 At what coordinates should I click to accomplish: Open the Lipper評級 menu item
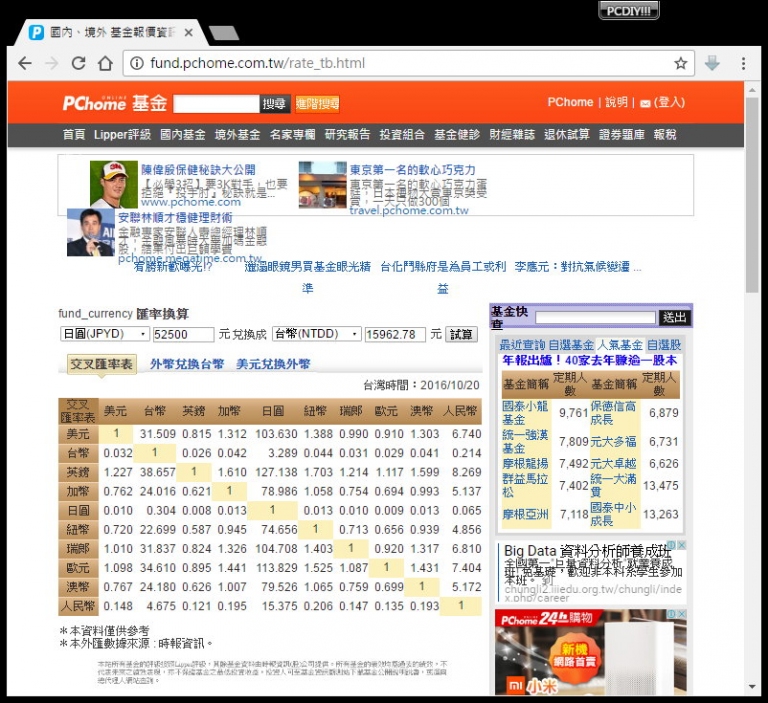tap(122, 135)
